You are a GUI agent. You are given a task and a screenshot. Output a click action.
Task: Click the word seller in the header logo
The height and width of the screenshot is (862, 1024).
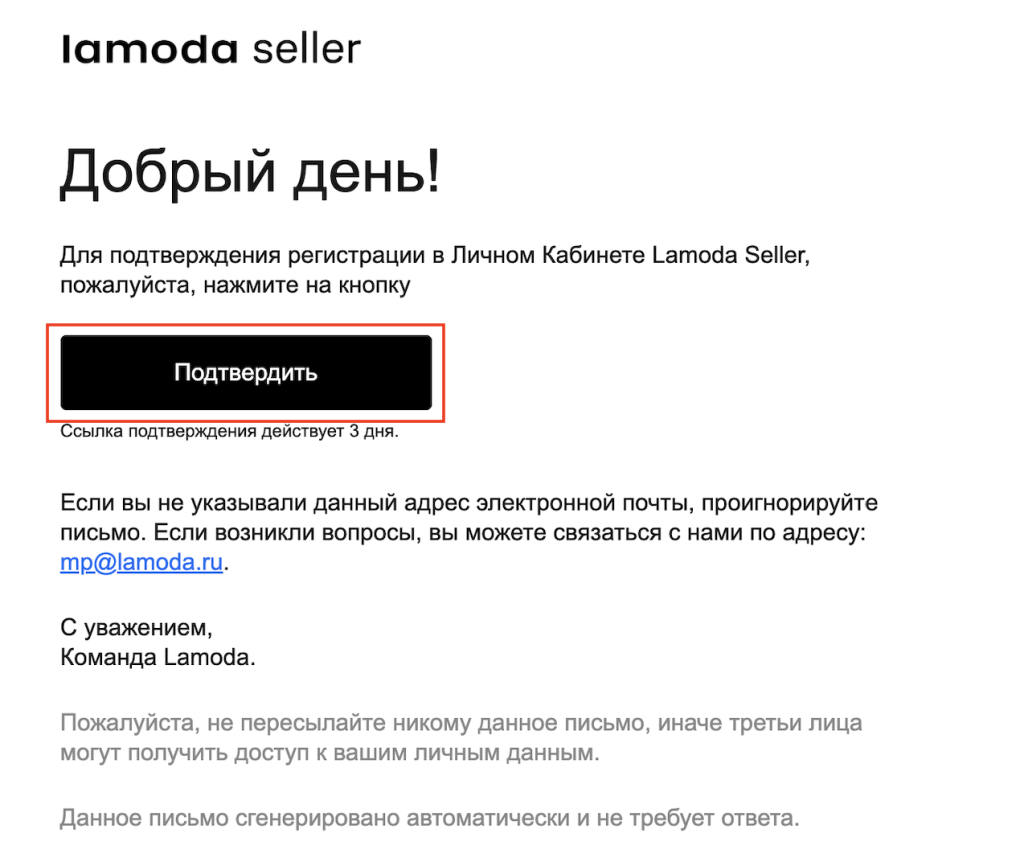point(306,49)
